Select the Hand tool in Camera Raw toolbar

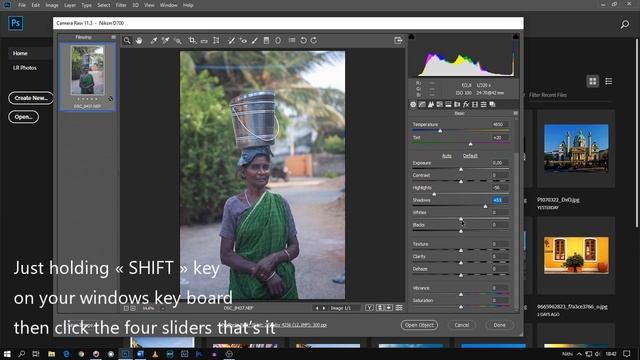tap(139, 40)
